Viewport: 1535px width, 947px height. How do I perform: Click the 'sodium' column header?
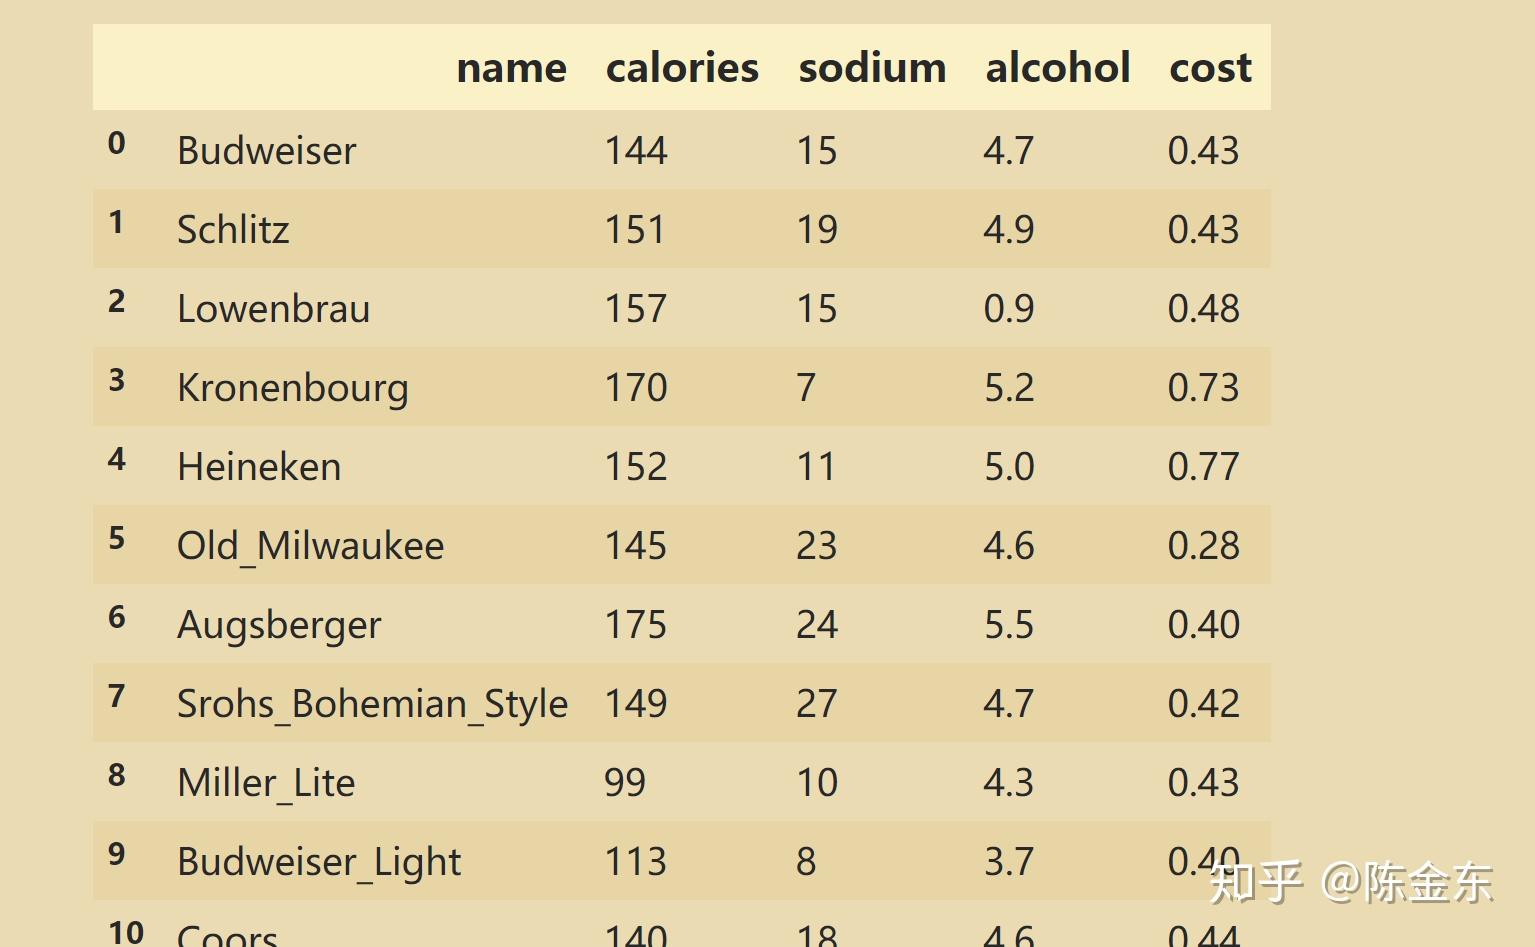872,68
